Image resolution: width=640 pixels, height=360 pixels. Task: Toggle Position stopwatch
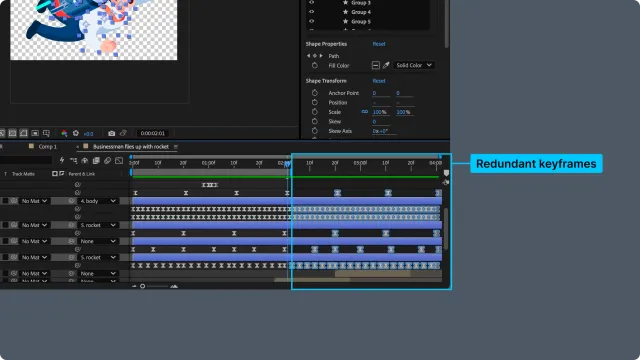pyautogui.click(x=314, y=102)
